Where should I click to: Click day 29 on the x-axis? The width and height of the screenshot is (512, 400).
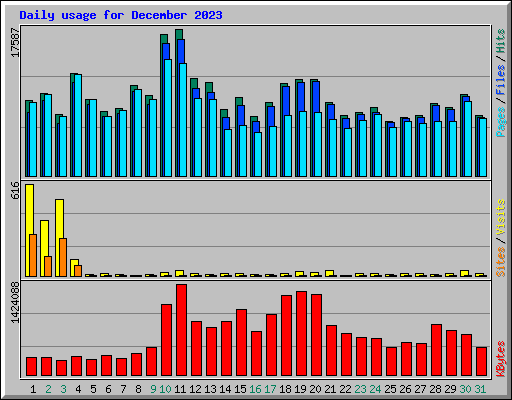tap(450, 389)
